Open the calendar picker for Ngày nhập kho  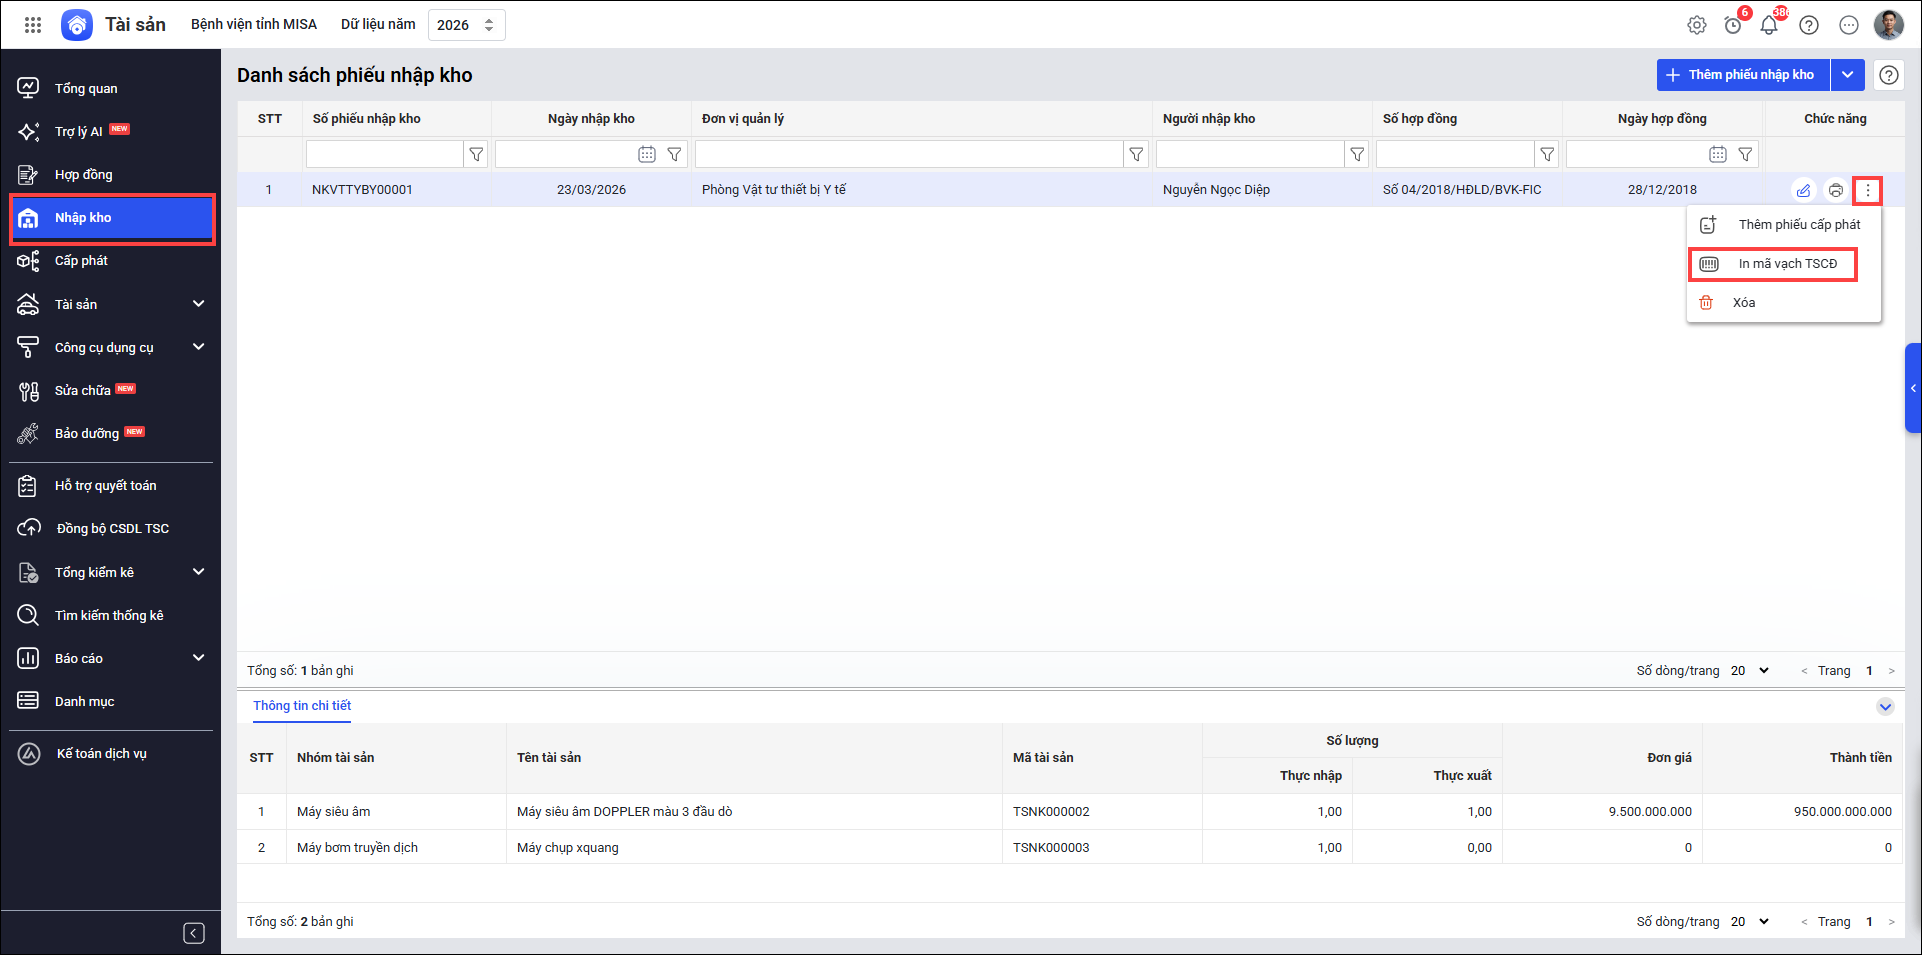[x=647, y=154]
